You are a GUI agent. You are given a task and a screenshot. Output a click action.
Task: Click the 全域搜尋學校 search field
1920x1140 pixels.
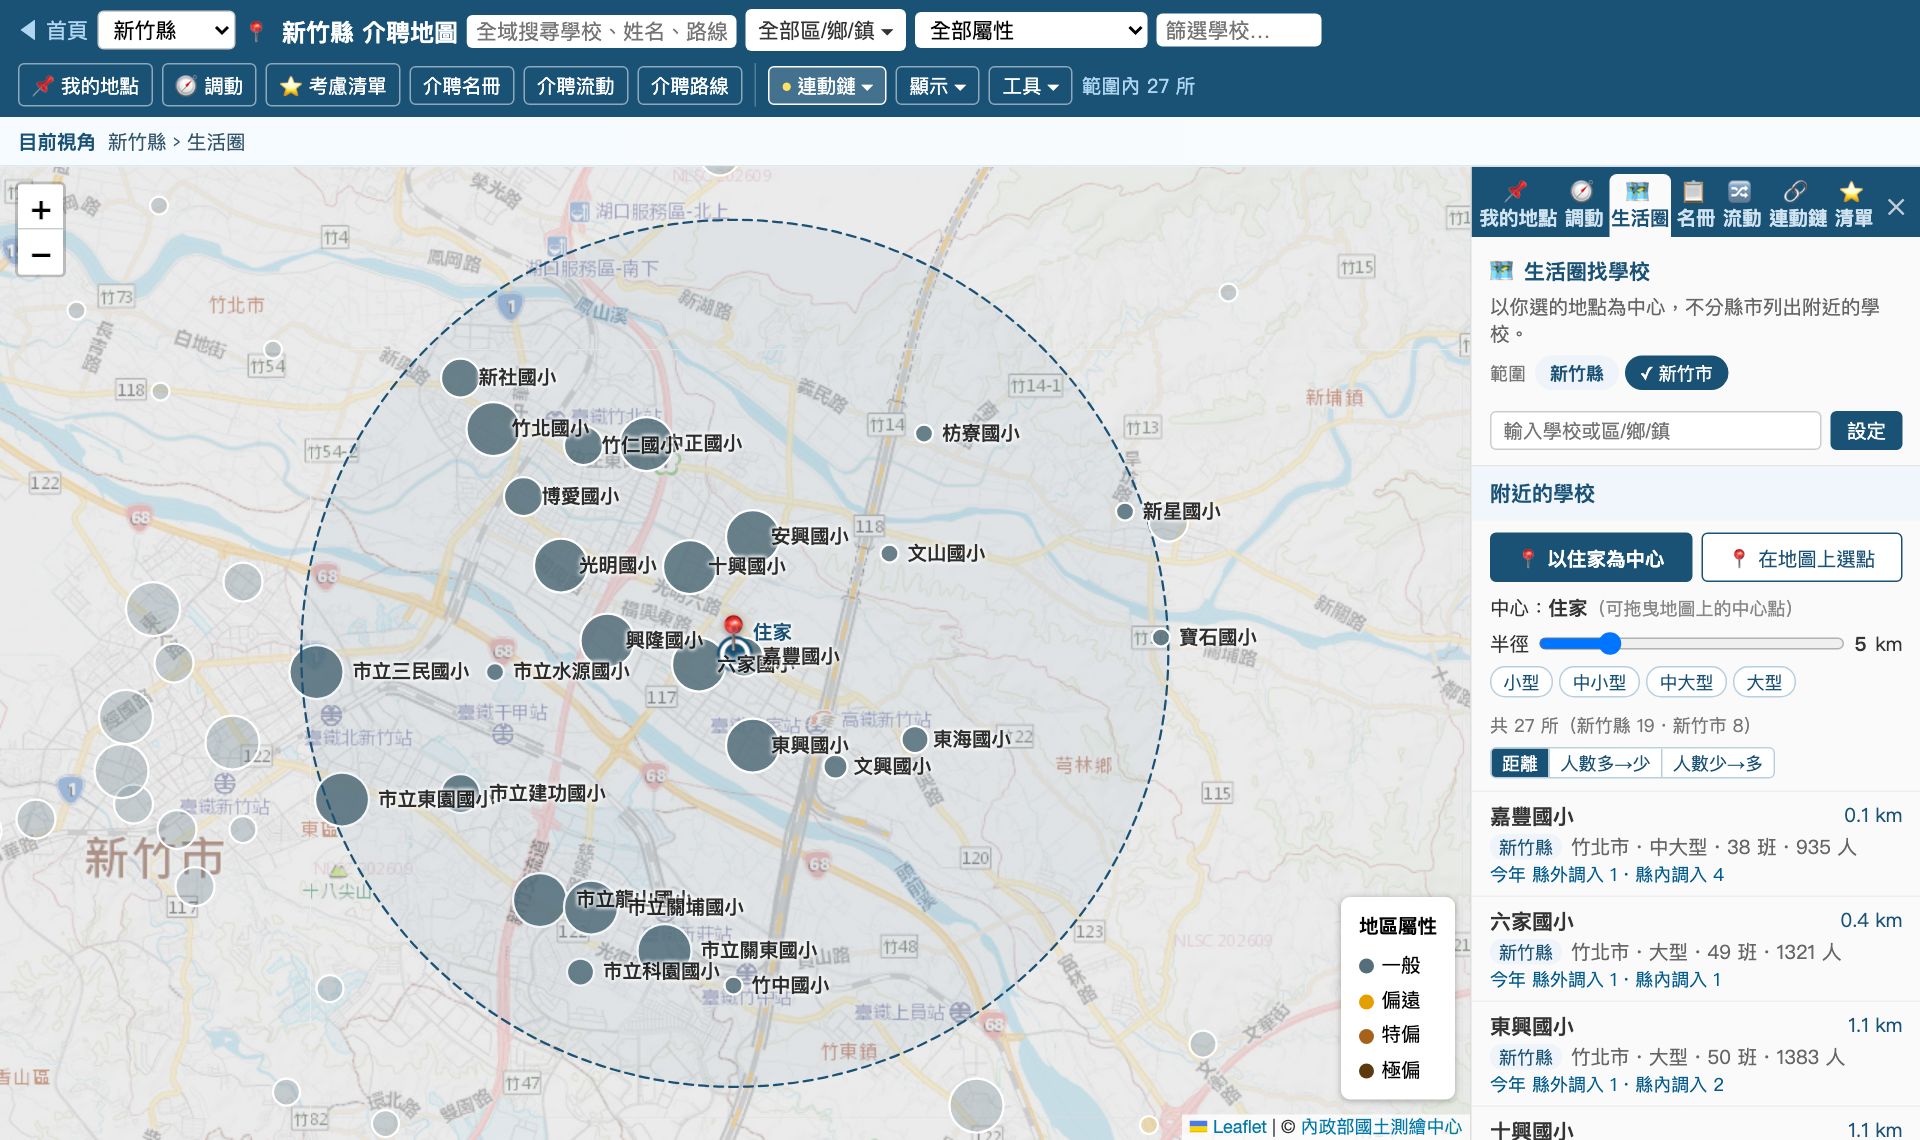601,31
